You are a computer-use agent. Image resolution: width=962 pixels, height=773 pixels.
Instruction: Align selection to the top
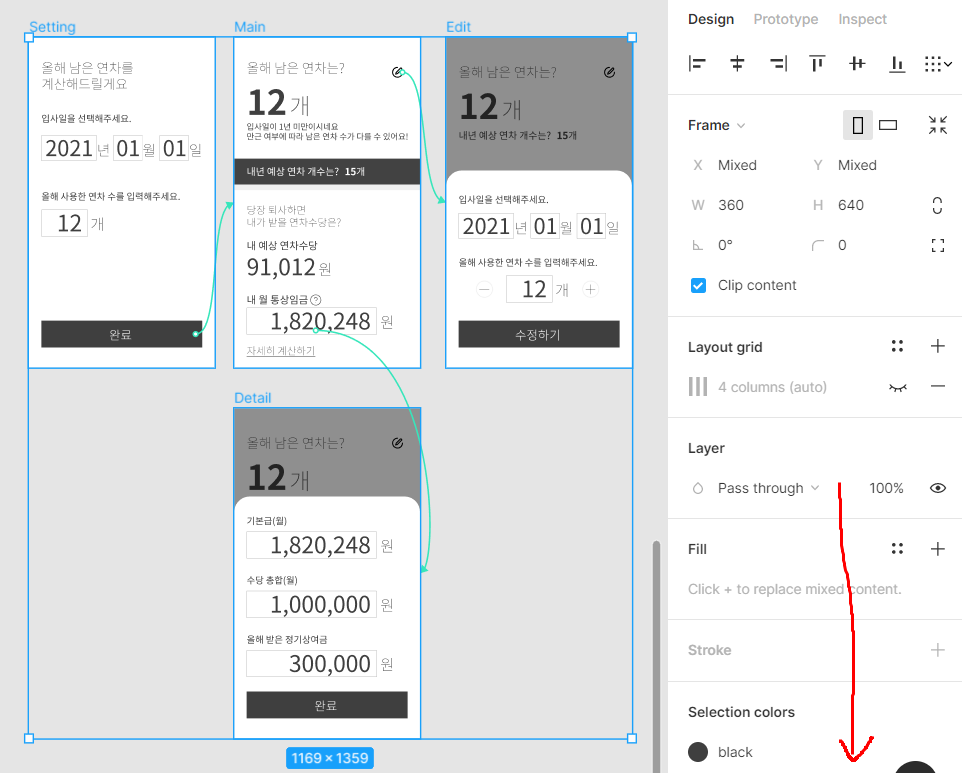817,63
